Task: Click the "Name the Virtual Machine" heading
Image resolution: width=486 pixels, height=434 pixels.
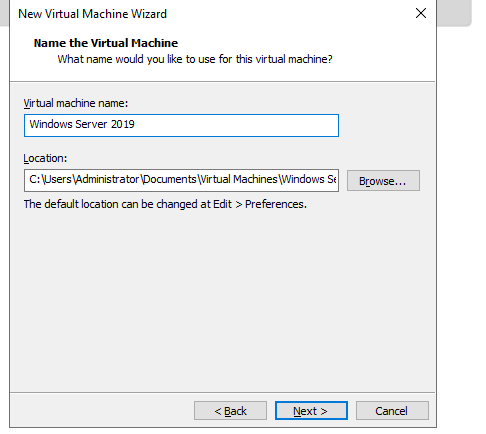Action: click(x=106, y=43)
